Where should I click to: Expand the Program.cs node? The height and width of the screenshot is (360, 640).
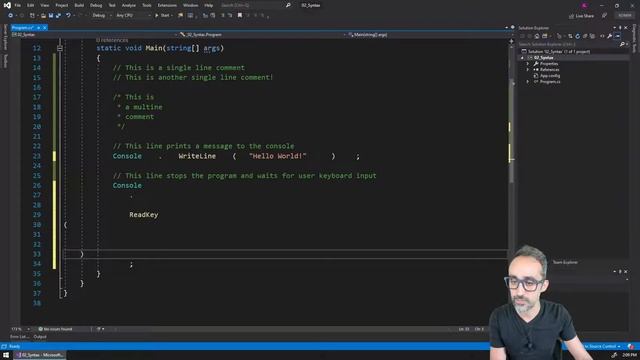(528, 82)
